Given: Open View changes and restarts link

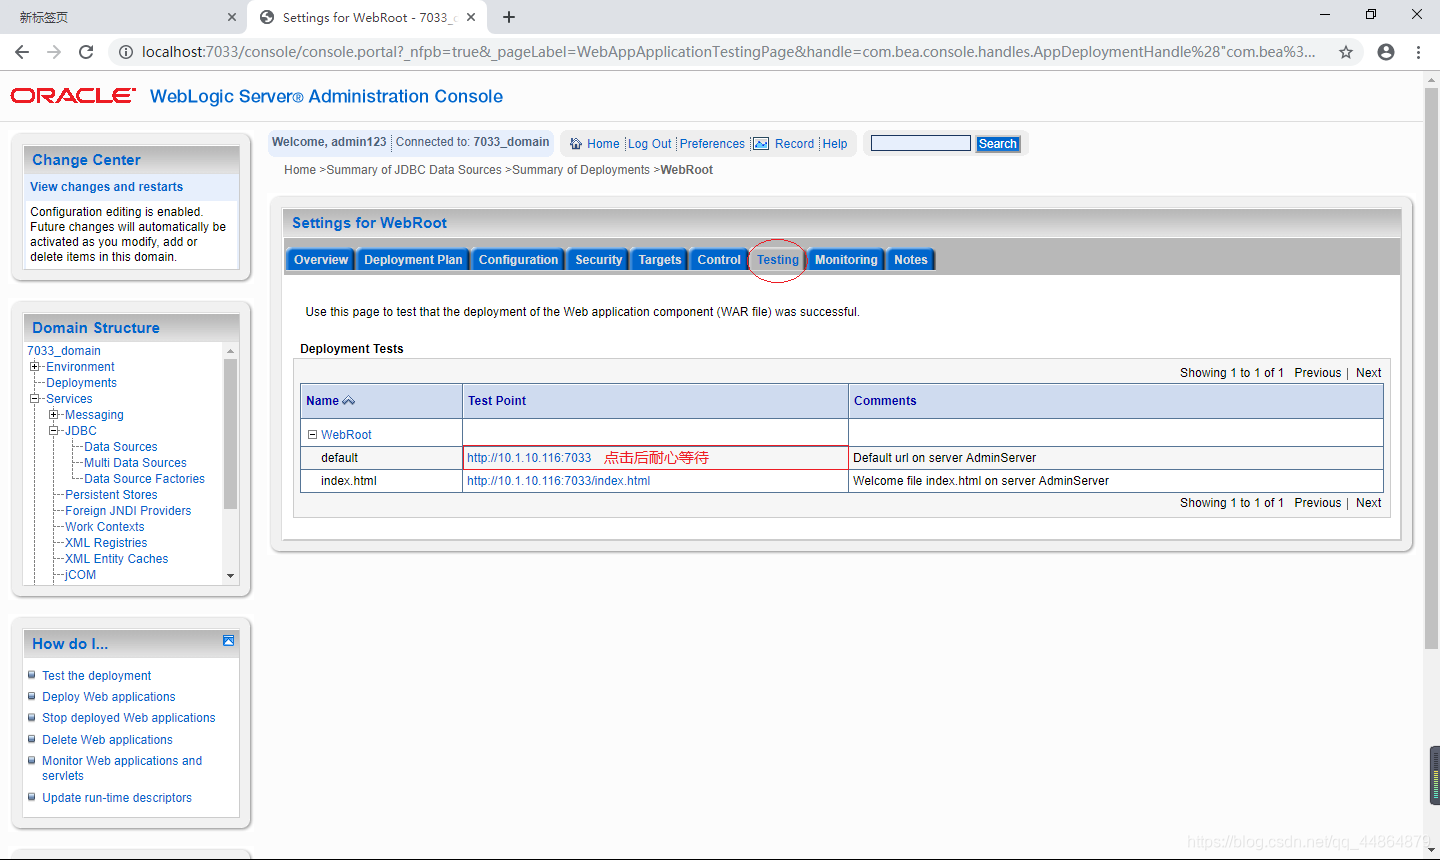Looking at the screenshot, I should [107, 187].
